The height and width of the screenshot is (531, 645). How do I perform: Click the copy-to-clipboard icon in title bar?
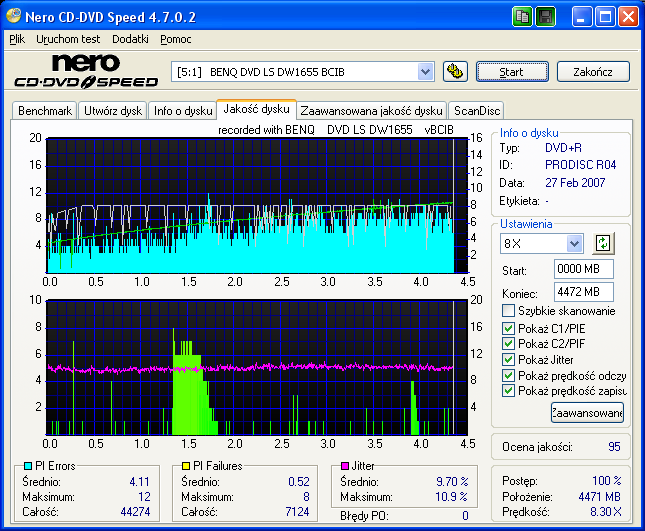[x=522, y=17]
